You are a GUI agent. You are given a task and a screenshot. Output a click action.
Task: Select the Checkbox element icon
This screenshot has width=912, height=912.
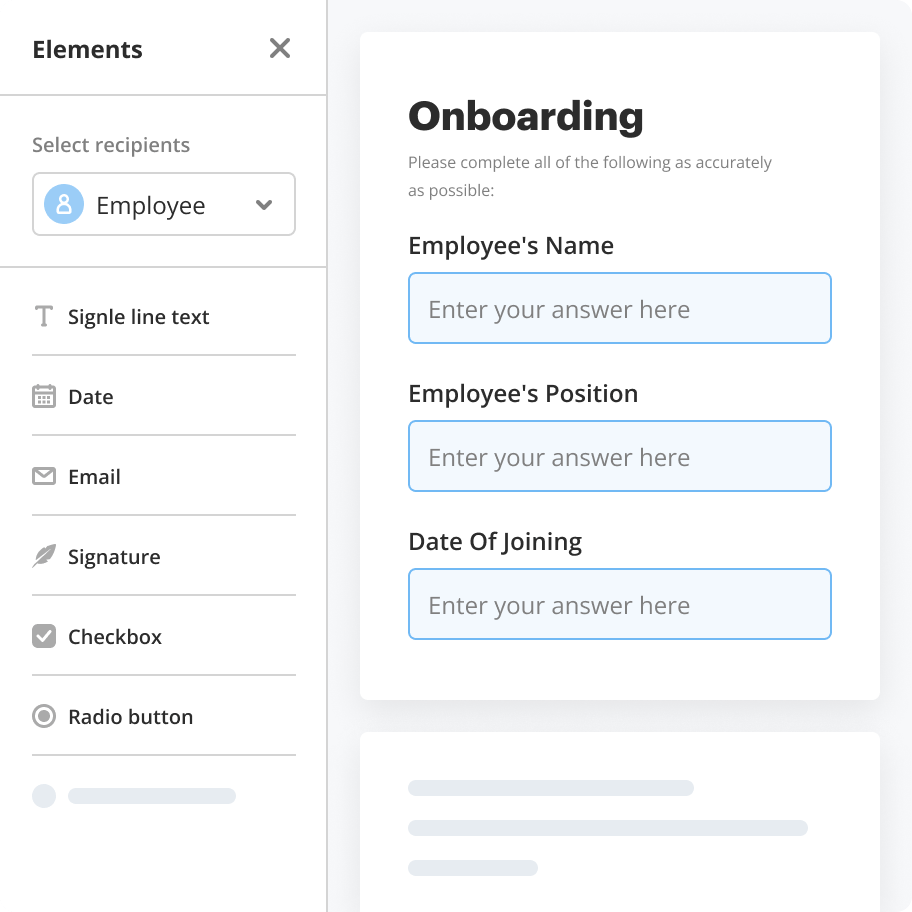coord(44,637)
